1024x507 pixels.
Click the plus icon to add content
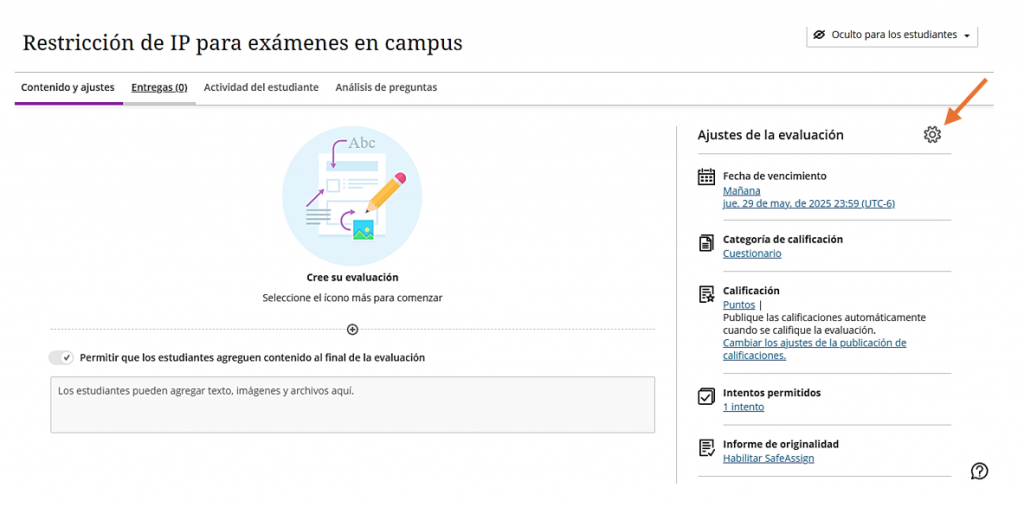pos(353,329)
